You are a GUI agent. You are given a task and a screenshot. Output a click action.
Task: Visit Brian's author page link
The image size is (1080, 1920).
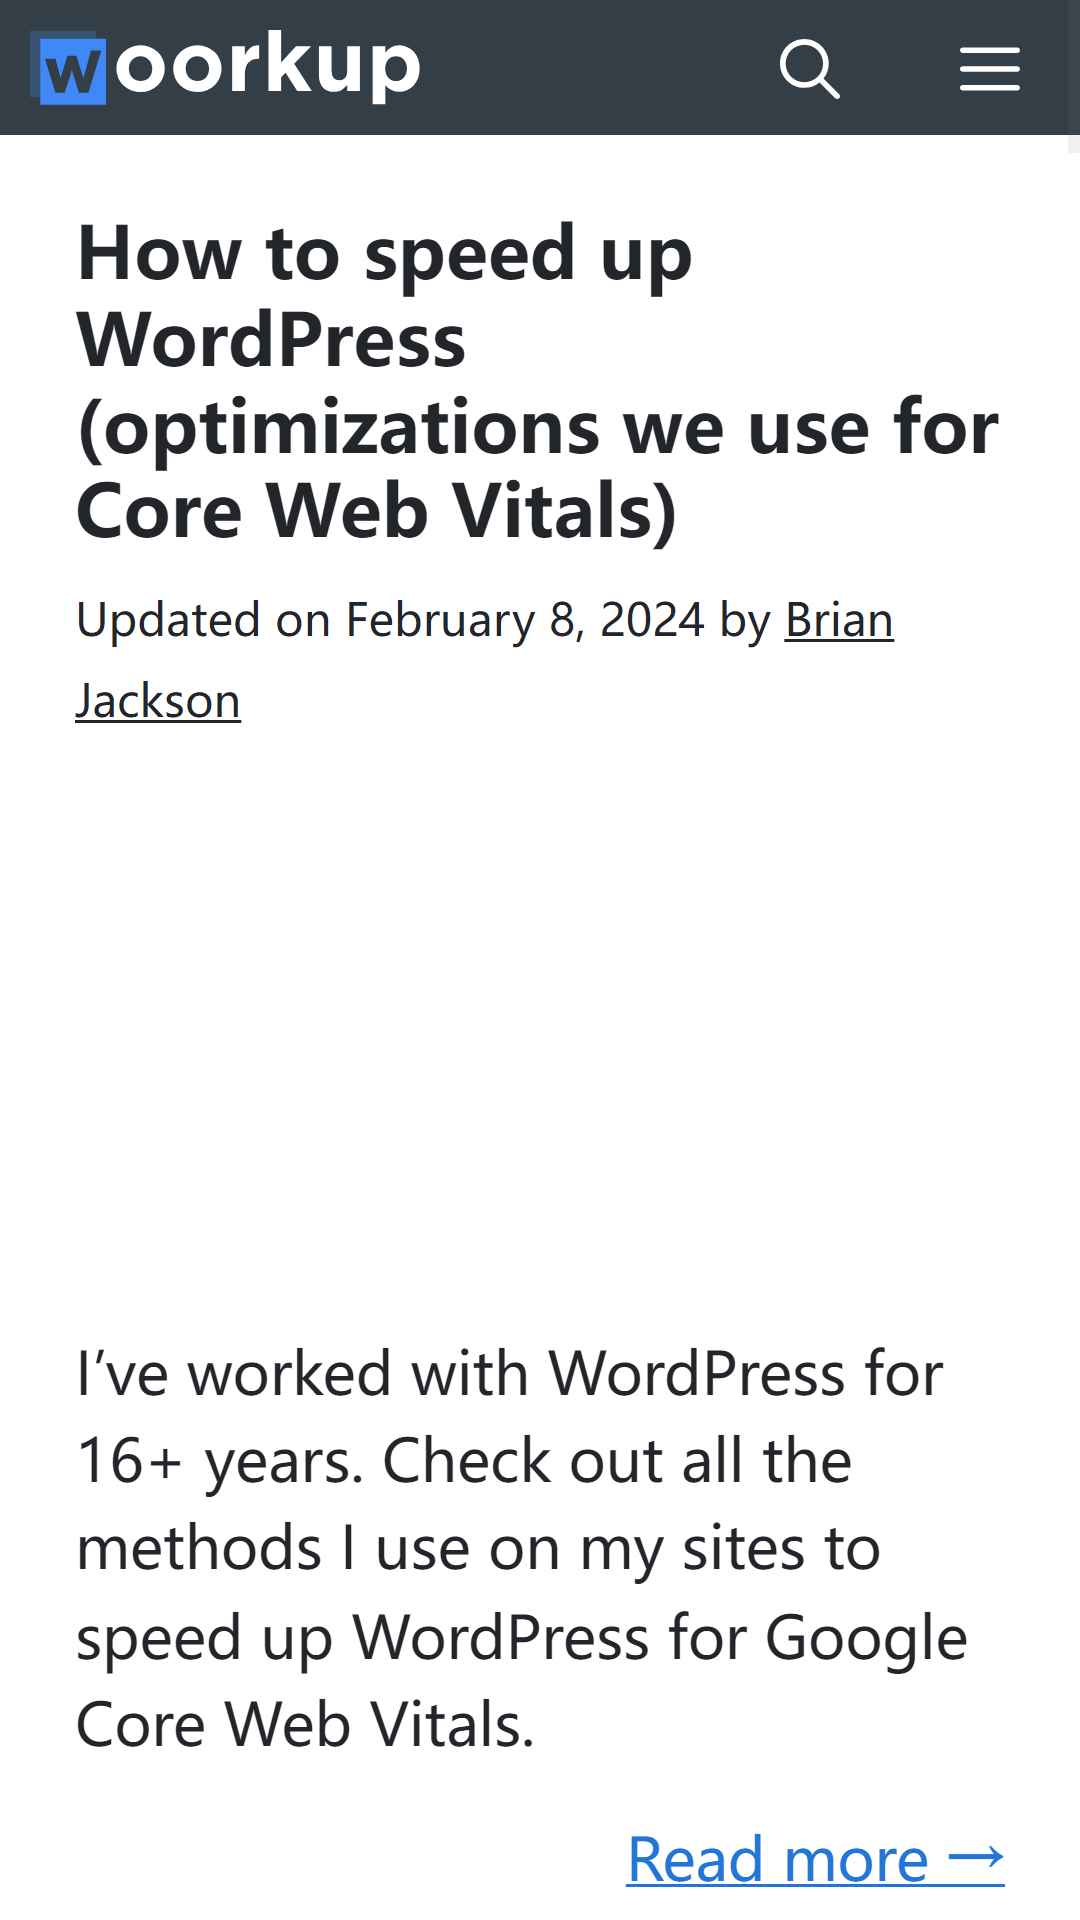point(839,620)
